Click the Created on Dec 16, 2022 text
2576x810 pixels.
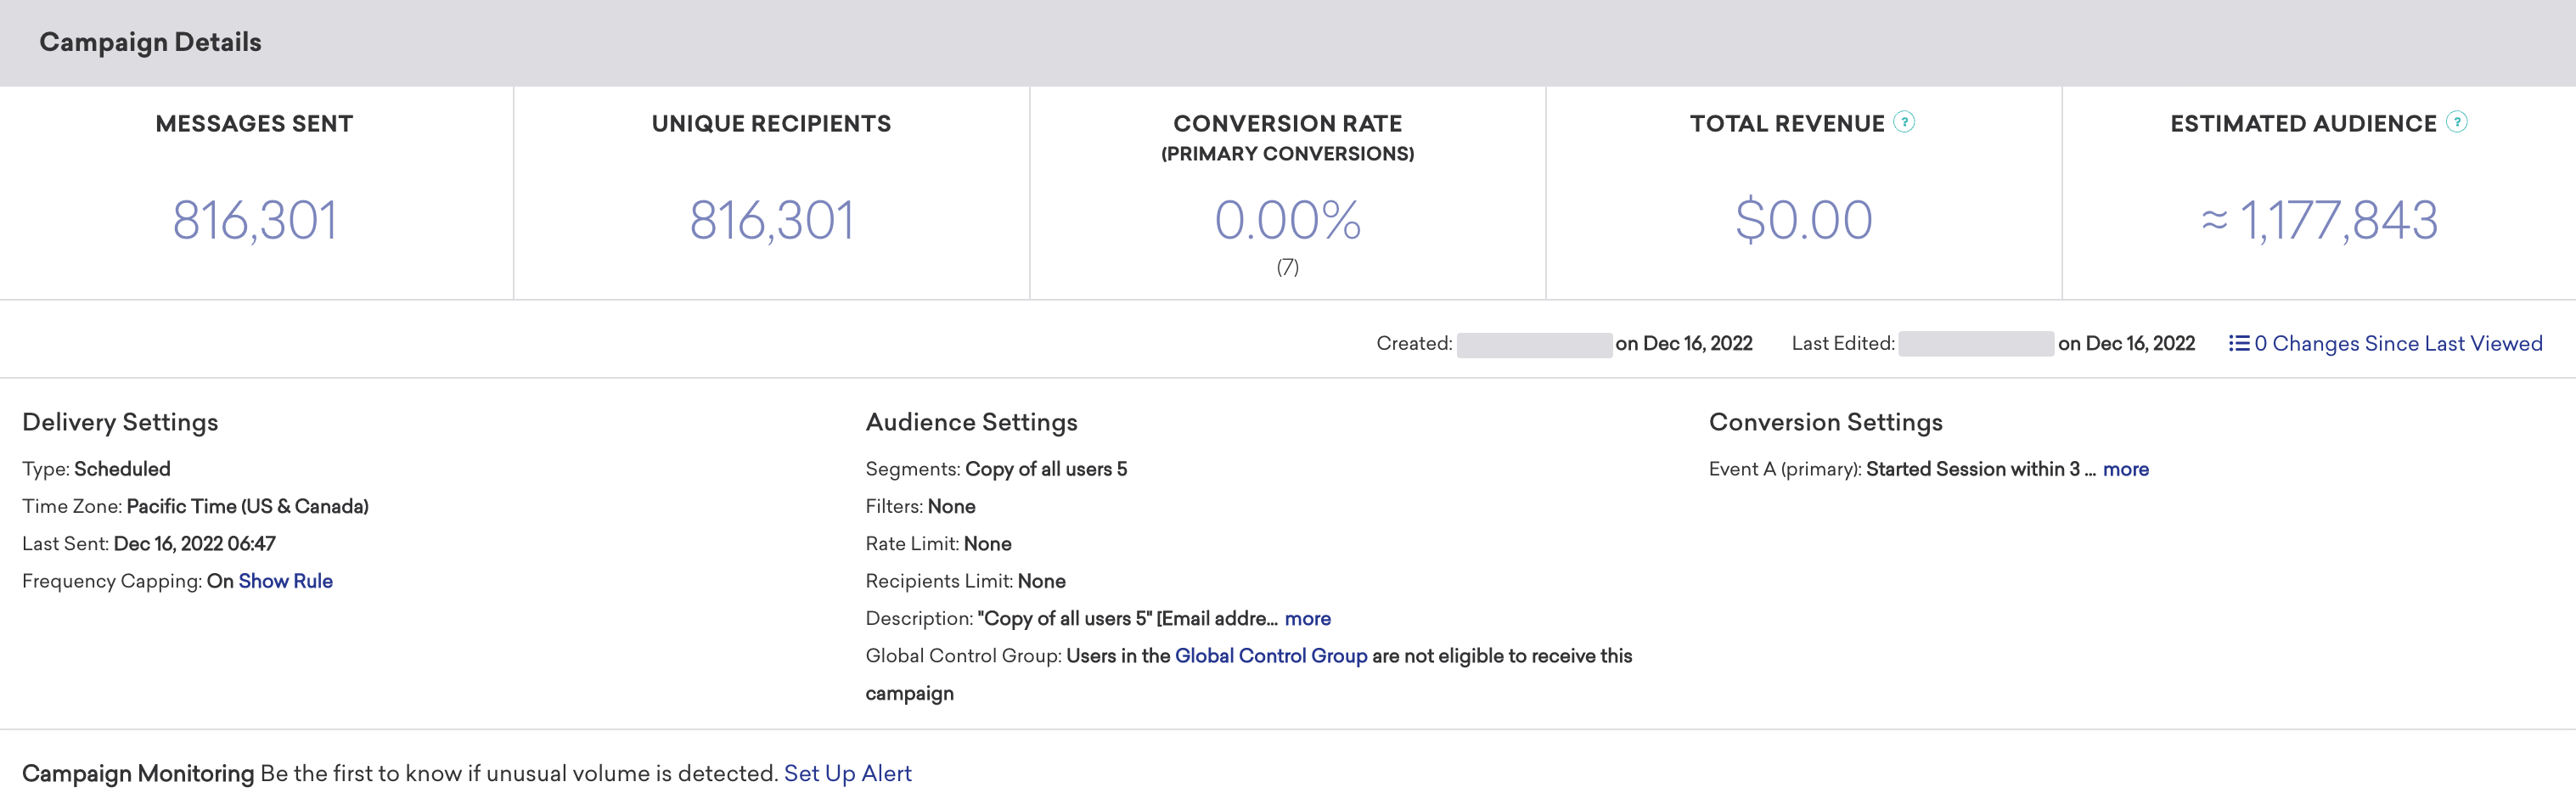[1683, 343]
